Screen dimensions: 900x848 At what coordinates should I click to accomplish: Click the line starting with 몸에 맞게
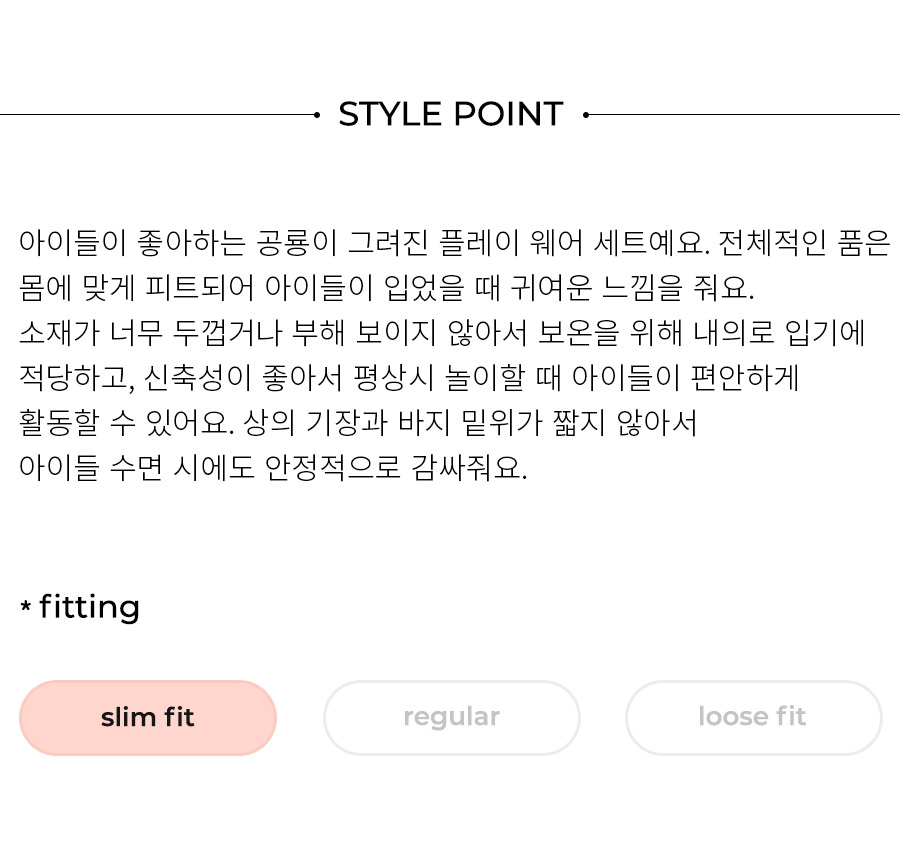click(x=386, y=288)
